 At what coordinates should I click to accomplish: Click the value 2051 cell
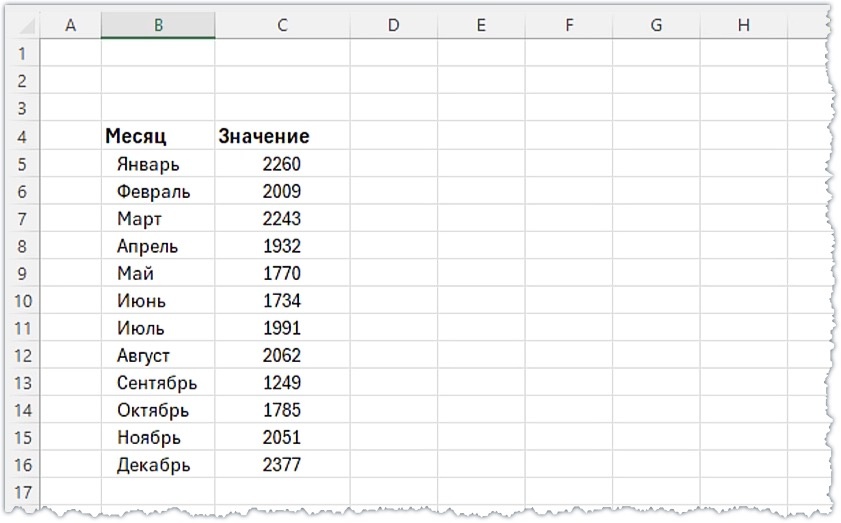tap(283, 437)
